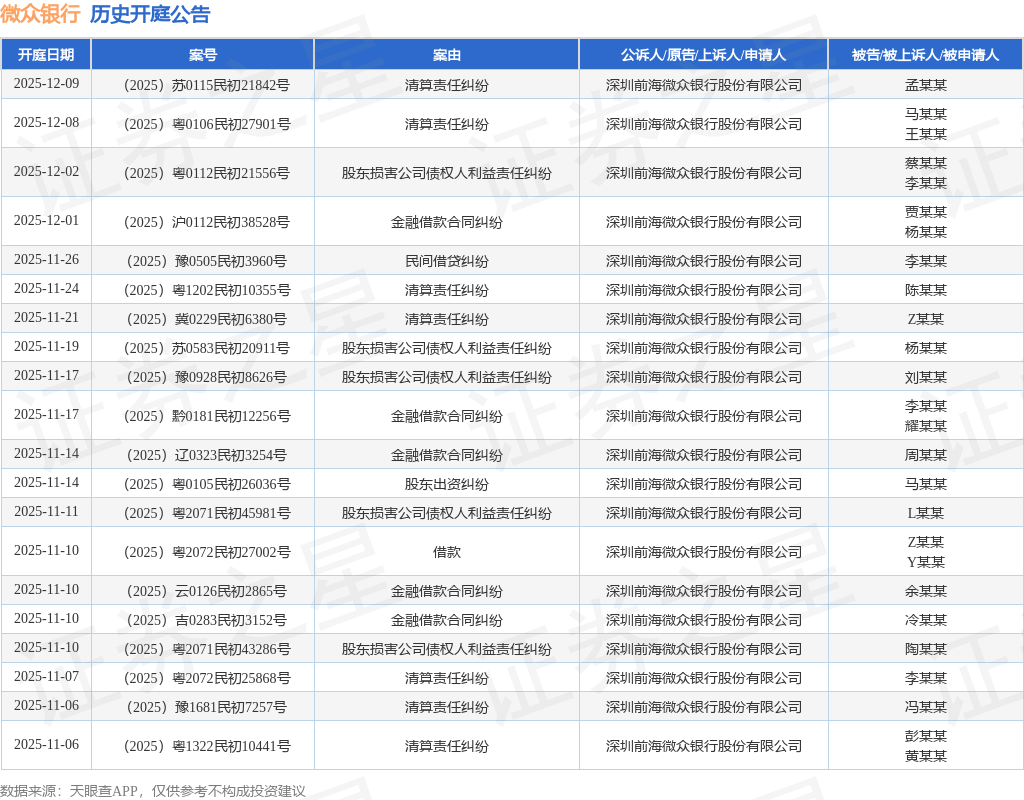The width and height of the screenshot is (1024, 800).
Task: Click defendant 耀某某
Action: (926, 426)
